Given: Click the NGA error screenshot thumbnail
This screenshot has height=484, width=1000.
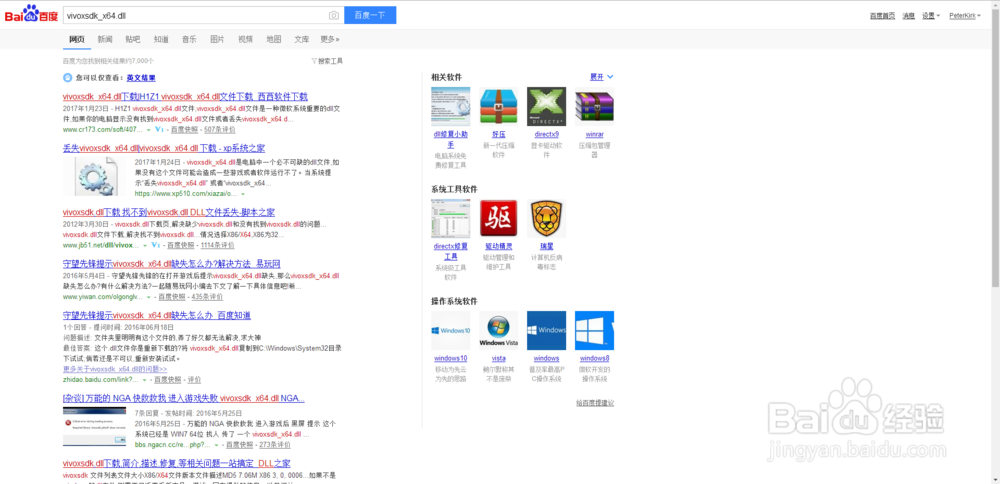Looking at the screenshot, I should (x=94, y=426).
